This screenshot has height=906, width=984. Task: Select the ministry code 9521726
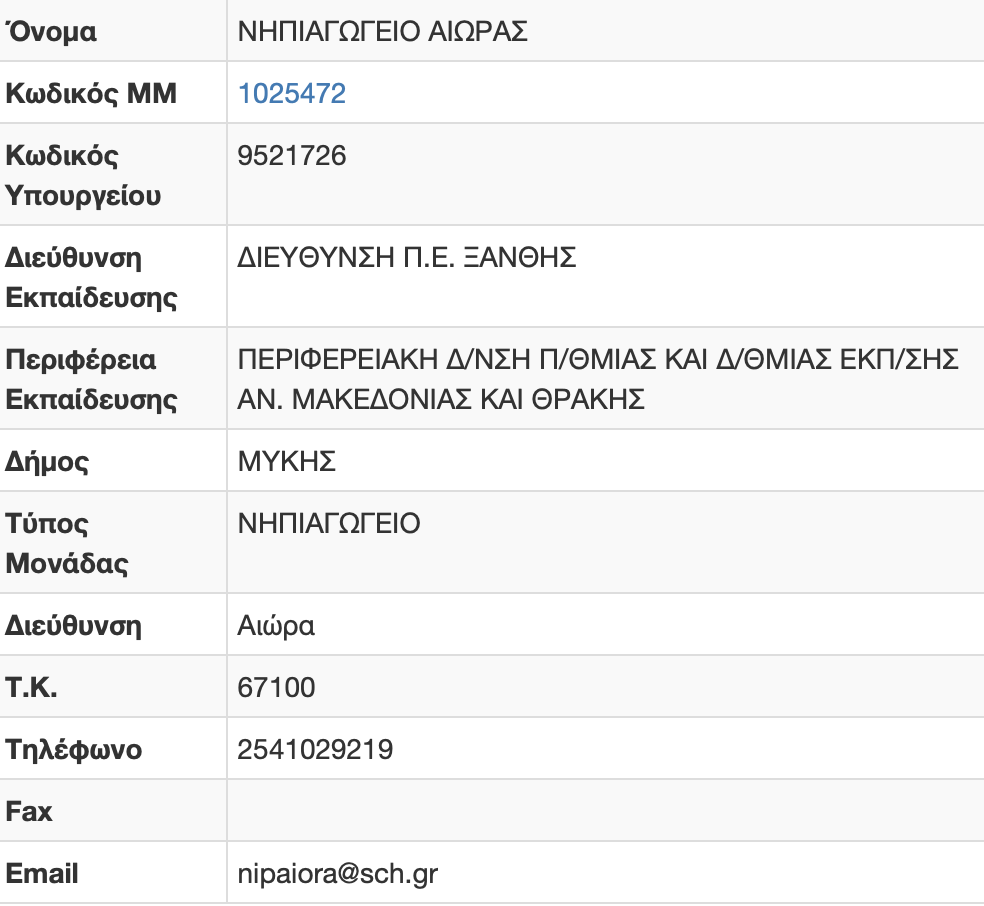(292, 156)
